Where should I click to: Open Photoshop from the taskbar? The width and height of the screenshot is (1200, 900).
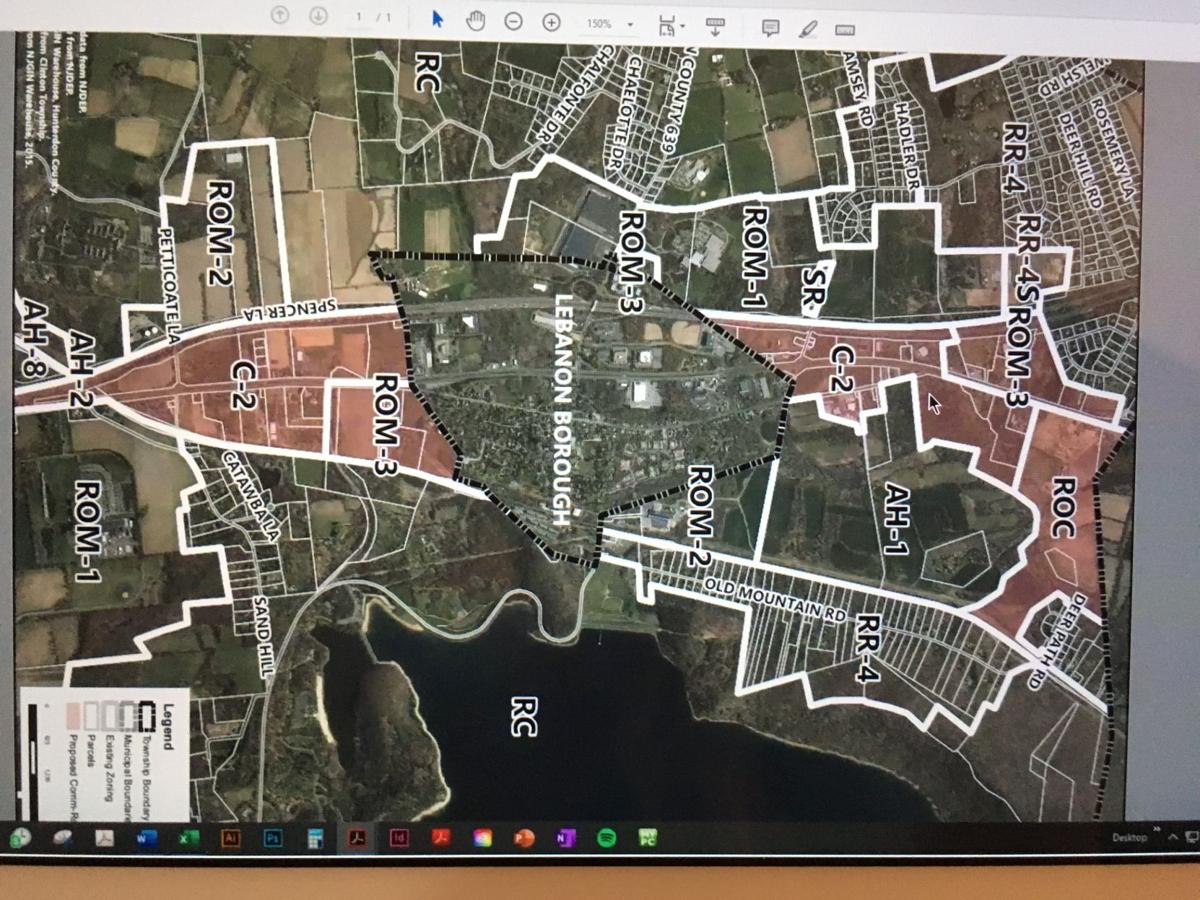(x=272, y=838)
